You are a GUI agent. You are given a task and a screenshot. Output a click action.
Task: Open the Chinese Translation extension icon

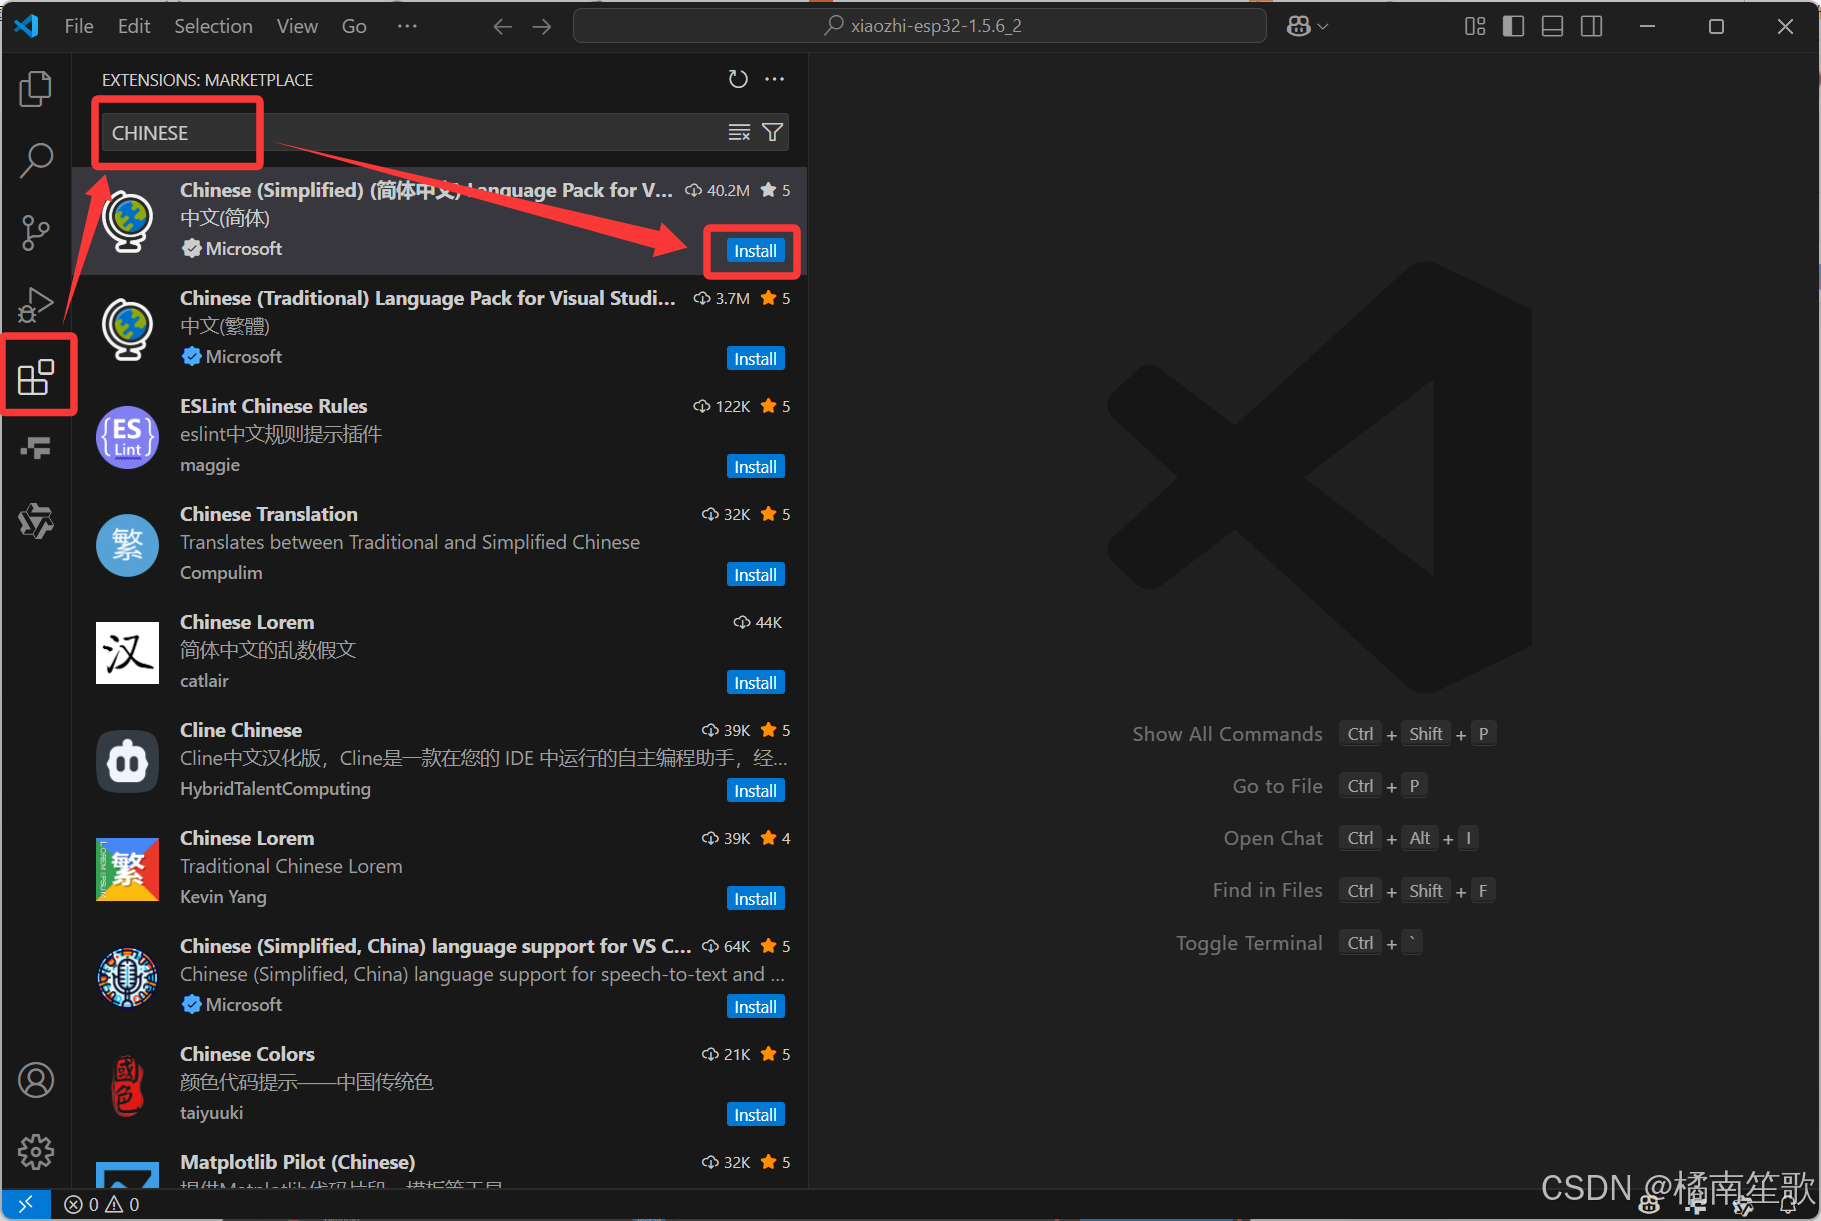click(x=127, y=545)
